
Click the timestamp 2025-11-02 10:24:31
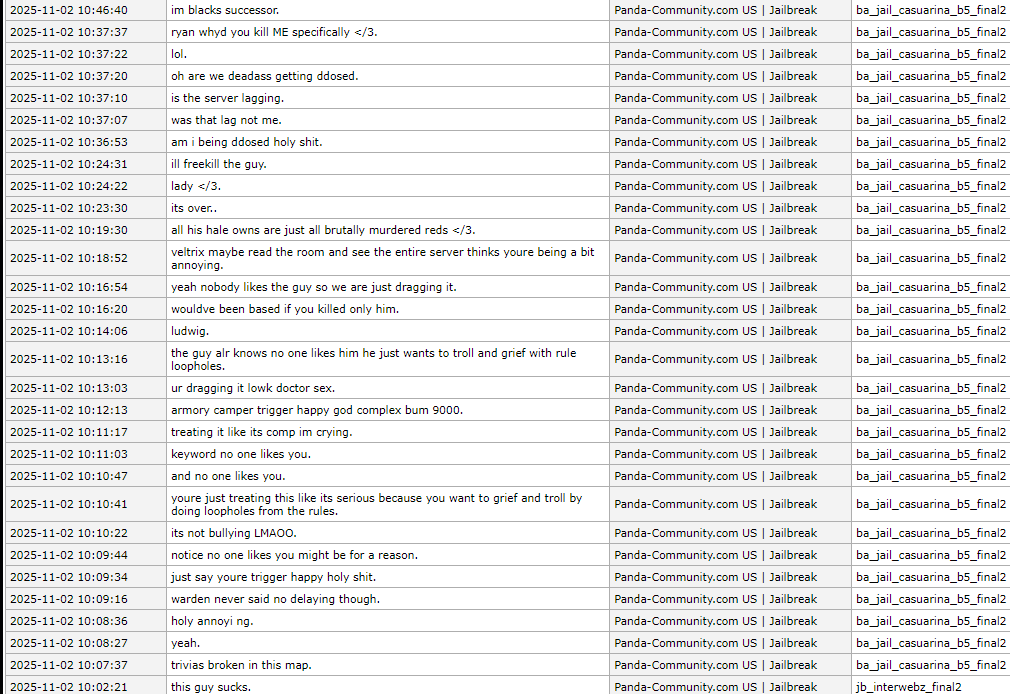[x=69, y=164]
